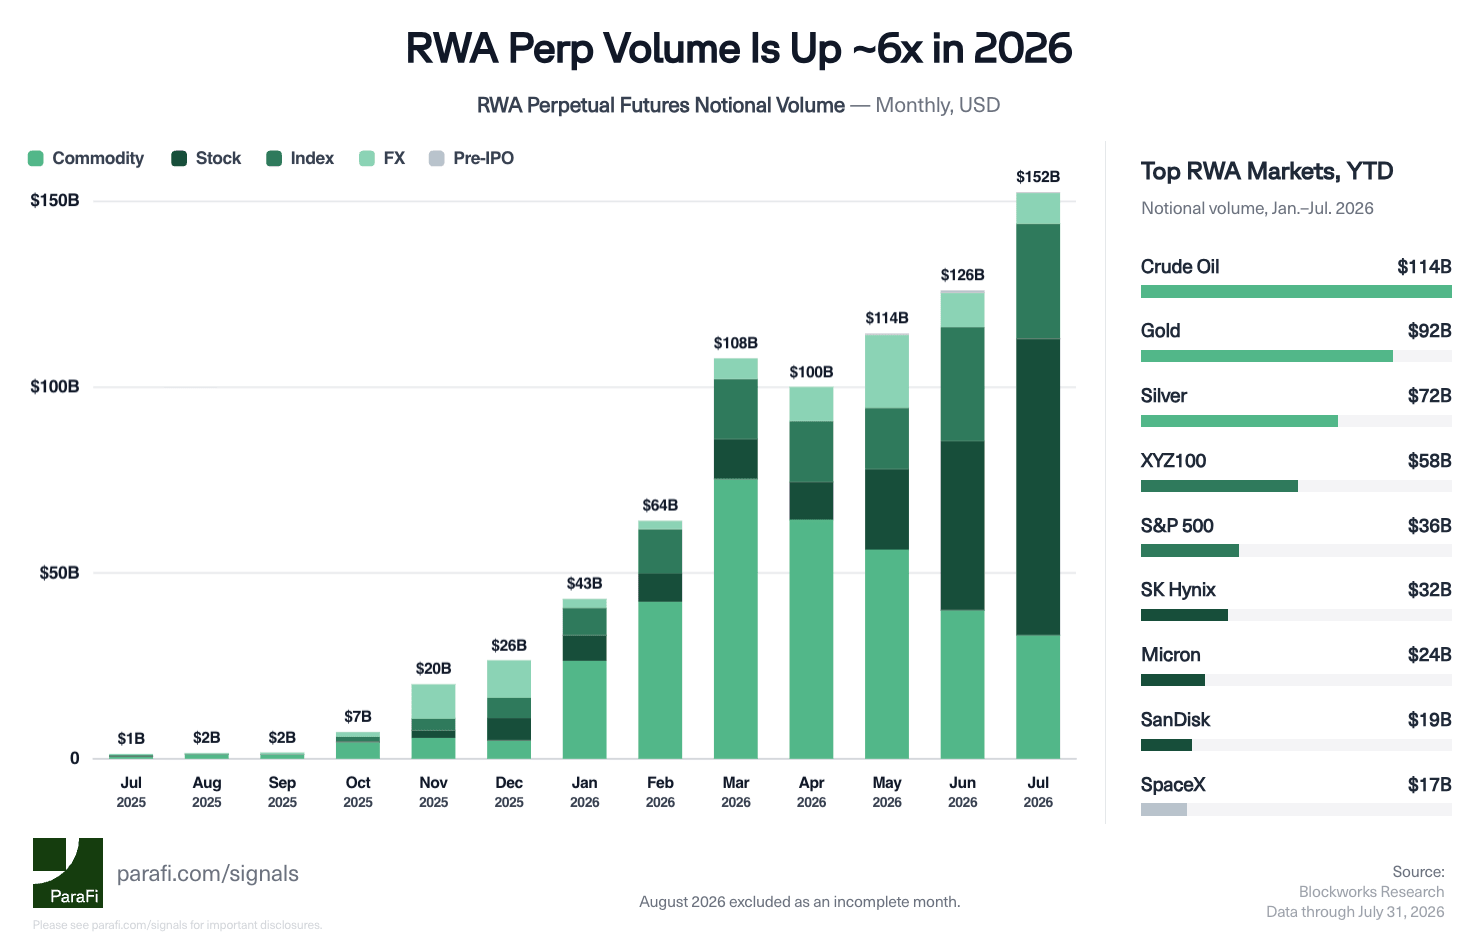
Task: Click the XYZ100 progress bar
Action: pos(1296,486)
